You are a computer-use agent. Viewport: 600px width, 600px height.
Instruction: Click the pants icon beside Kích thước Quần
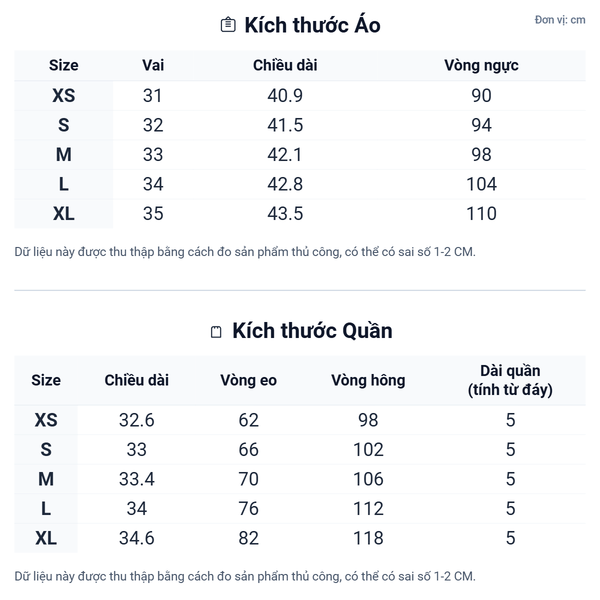(216, 332)
